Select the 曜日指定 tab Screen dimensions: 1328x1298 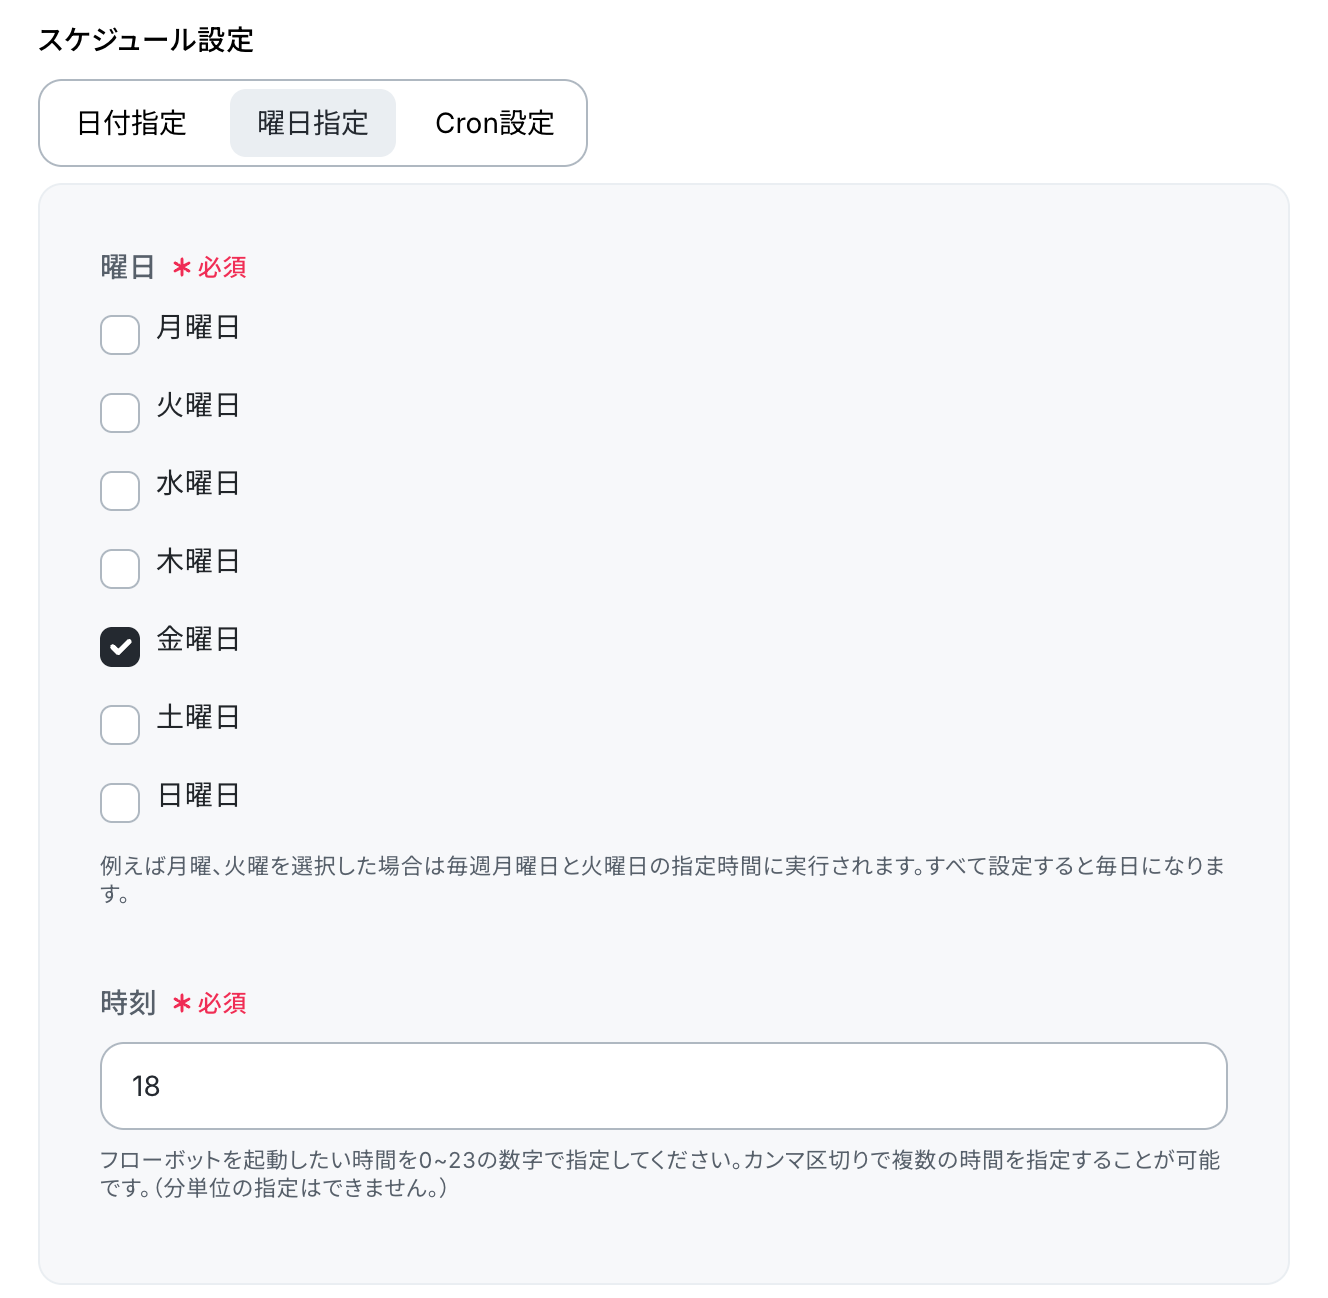coord(313,123)
